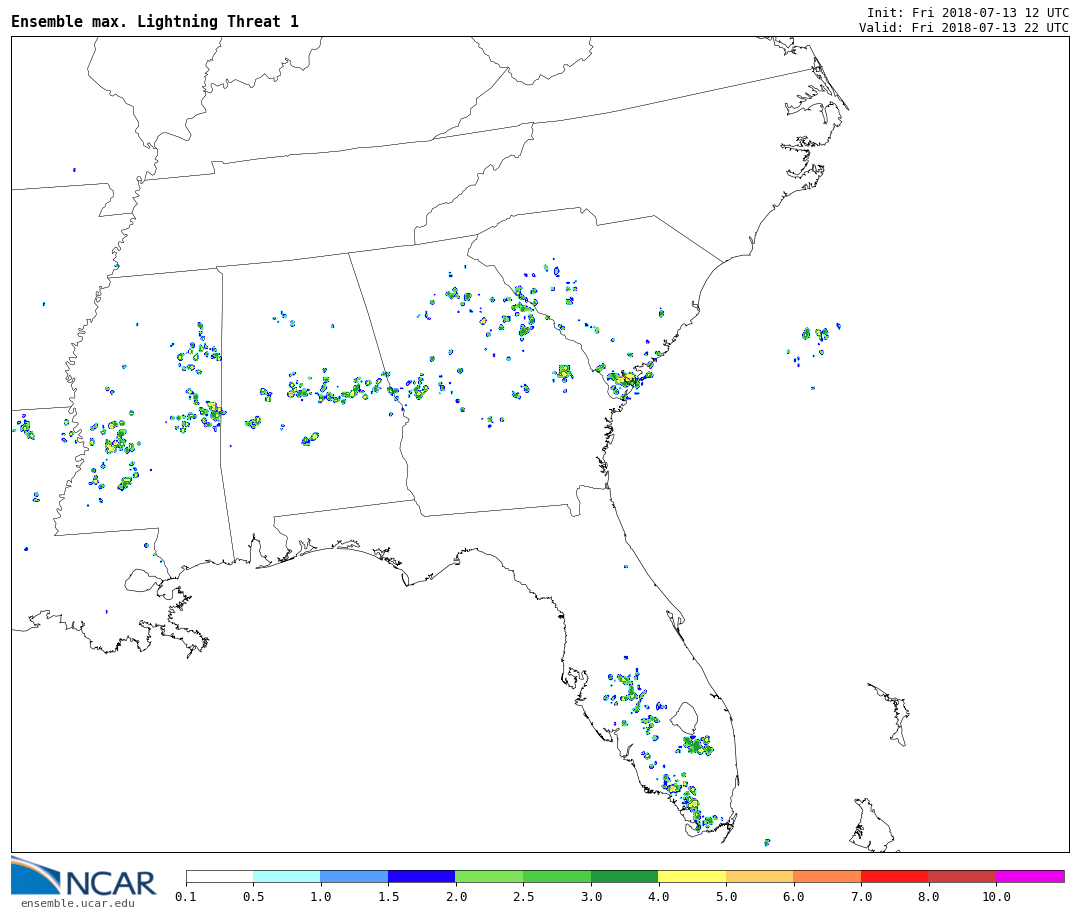Select the Valid time label
Screen dimensions: 1080x915
(x=963, y=28)
